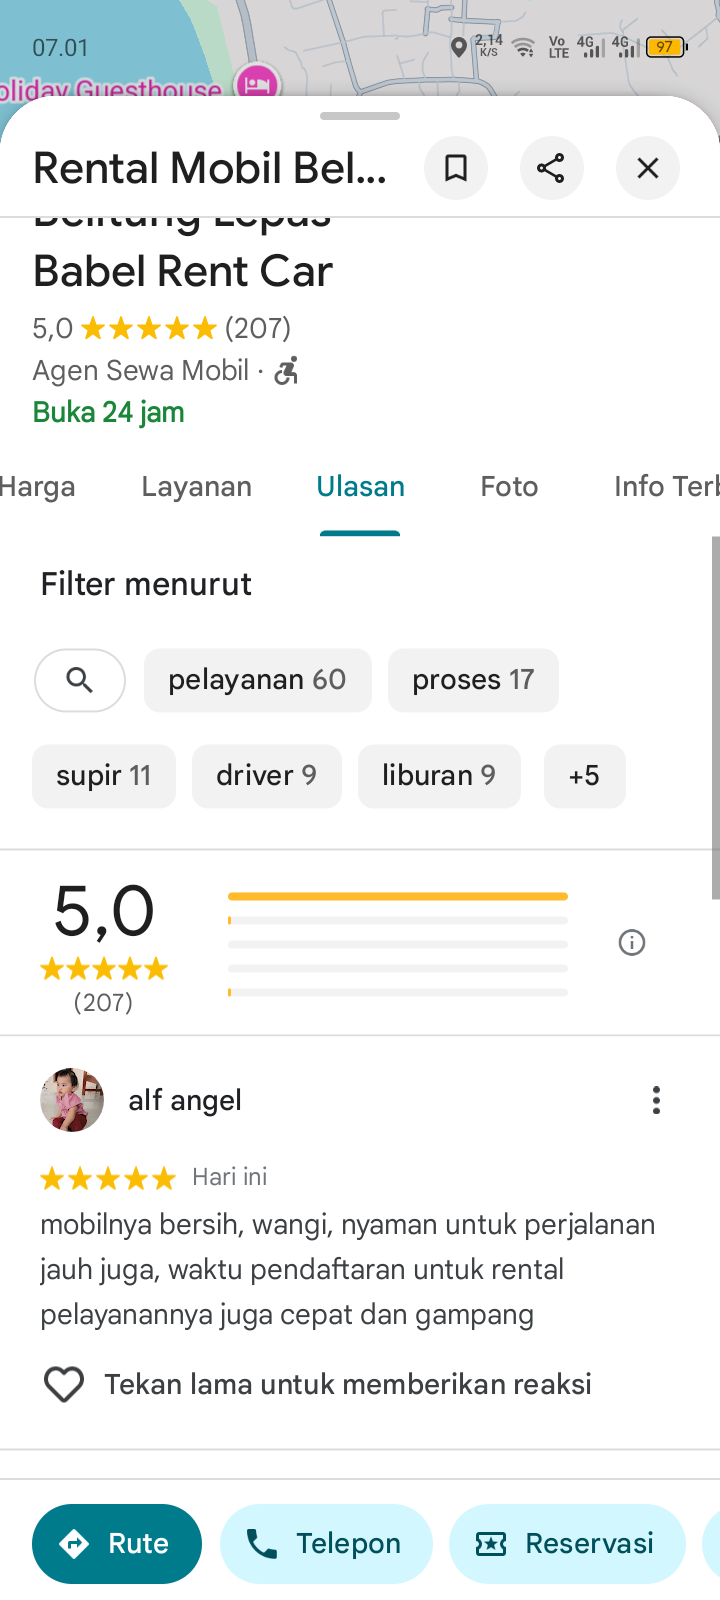Toggle the pelayanan 60 filter chip
Image resolution: width=720 pixels, height=1600 pixels.
[x=257, y=681]
